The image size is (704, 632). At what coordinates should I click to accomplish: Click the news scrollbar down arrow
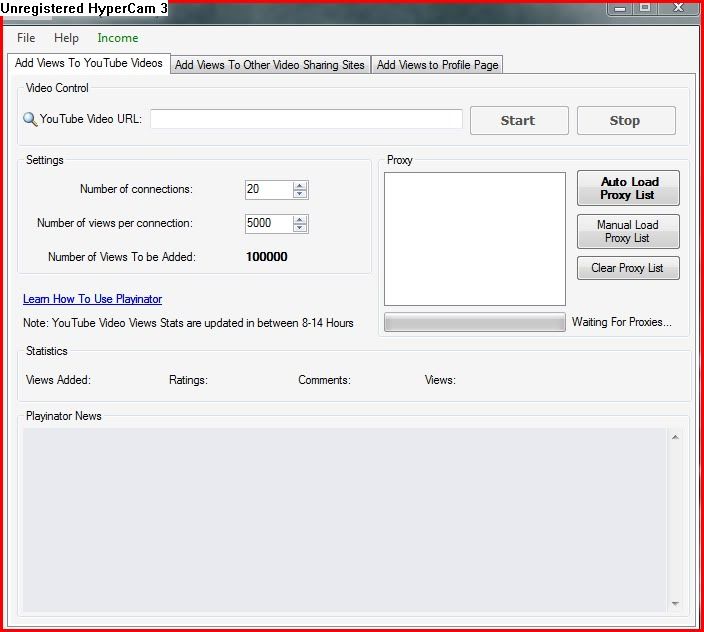(675, 604)
